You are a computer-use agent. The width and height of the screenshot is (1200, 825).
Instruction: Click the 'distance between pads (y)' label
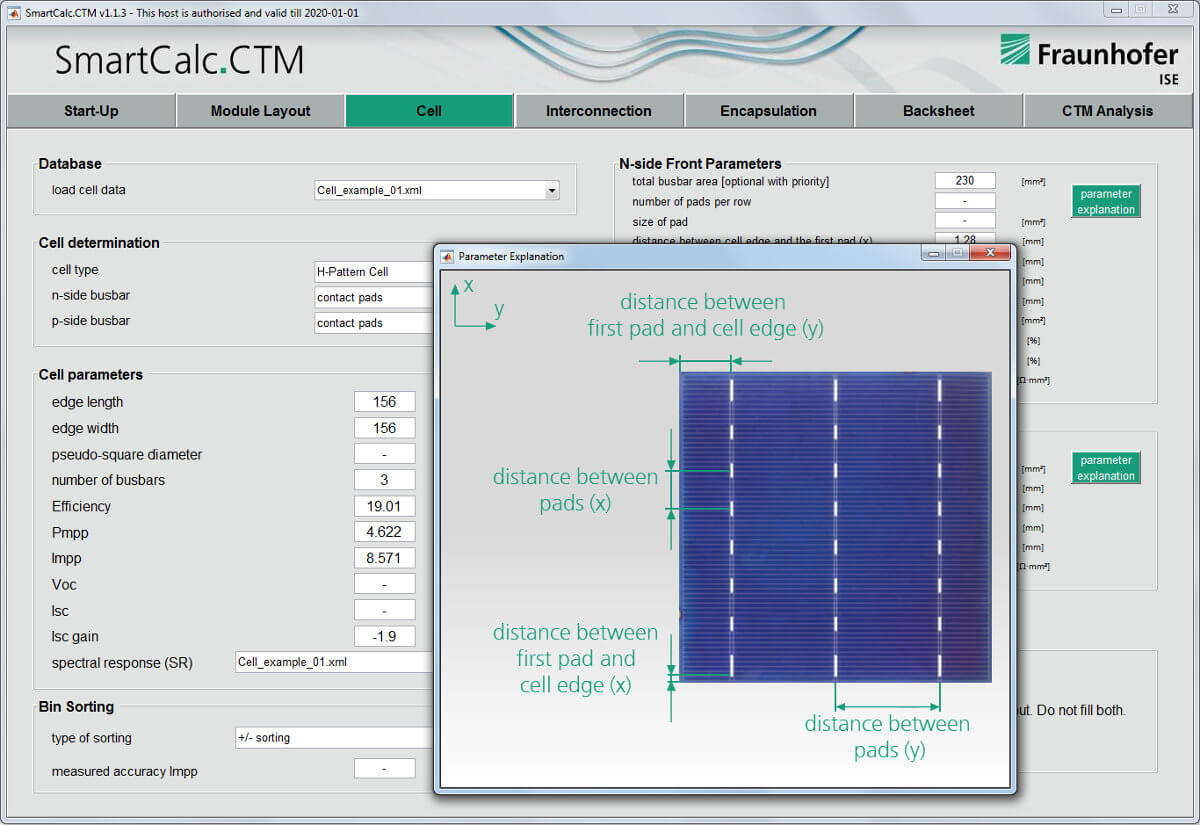coord(887,736)
